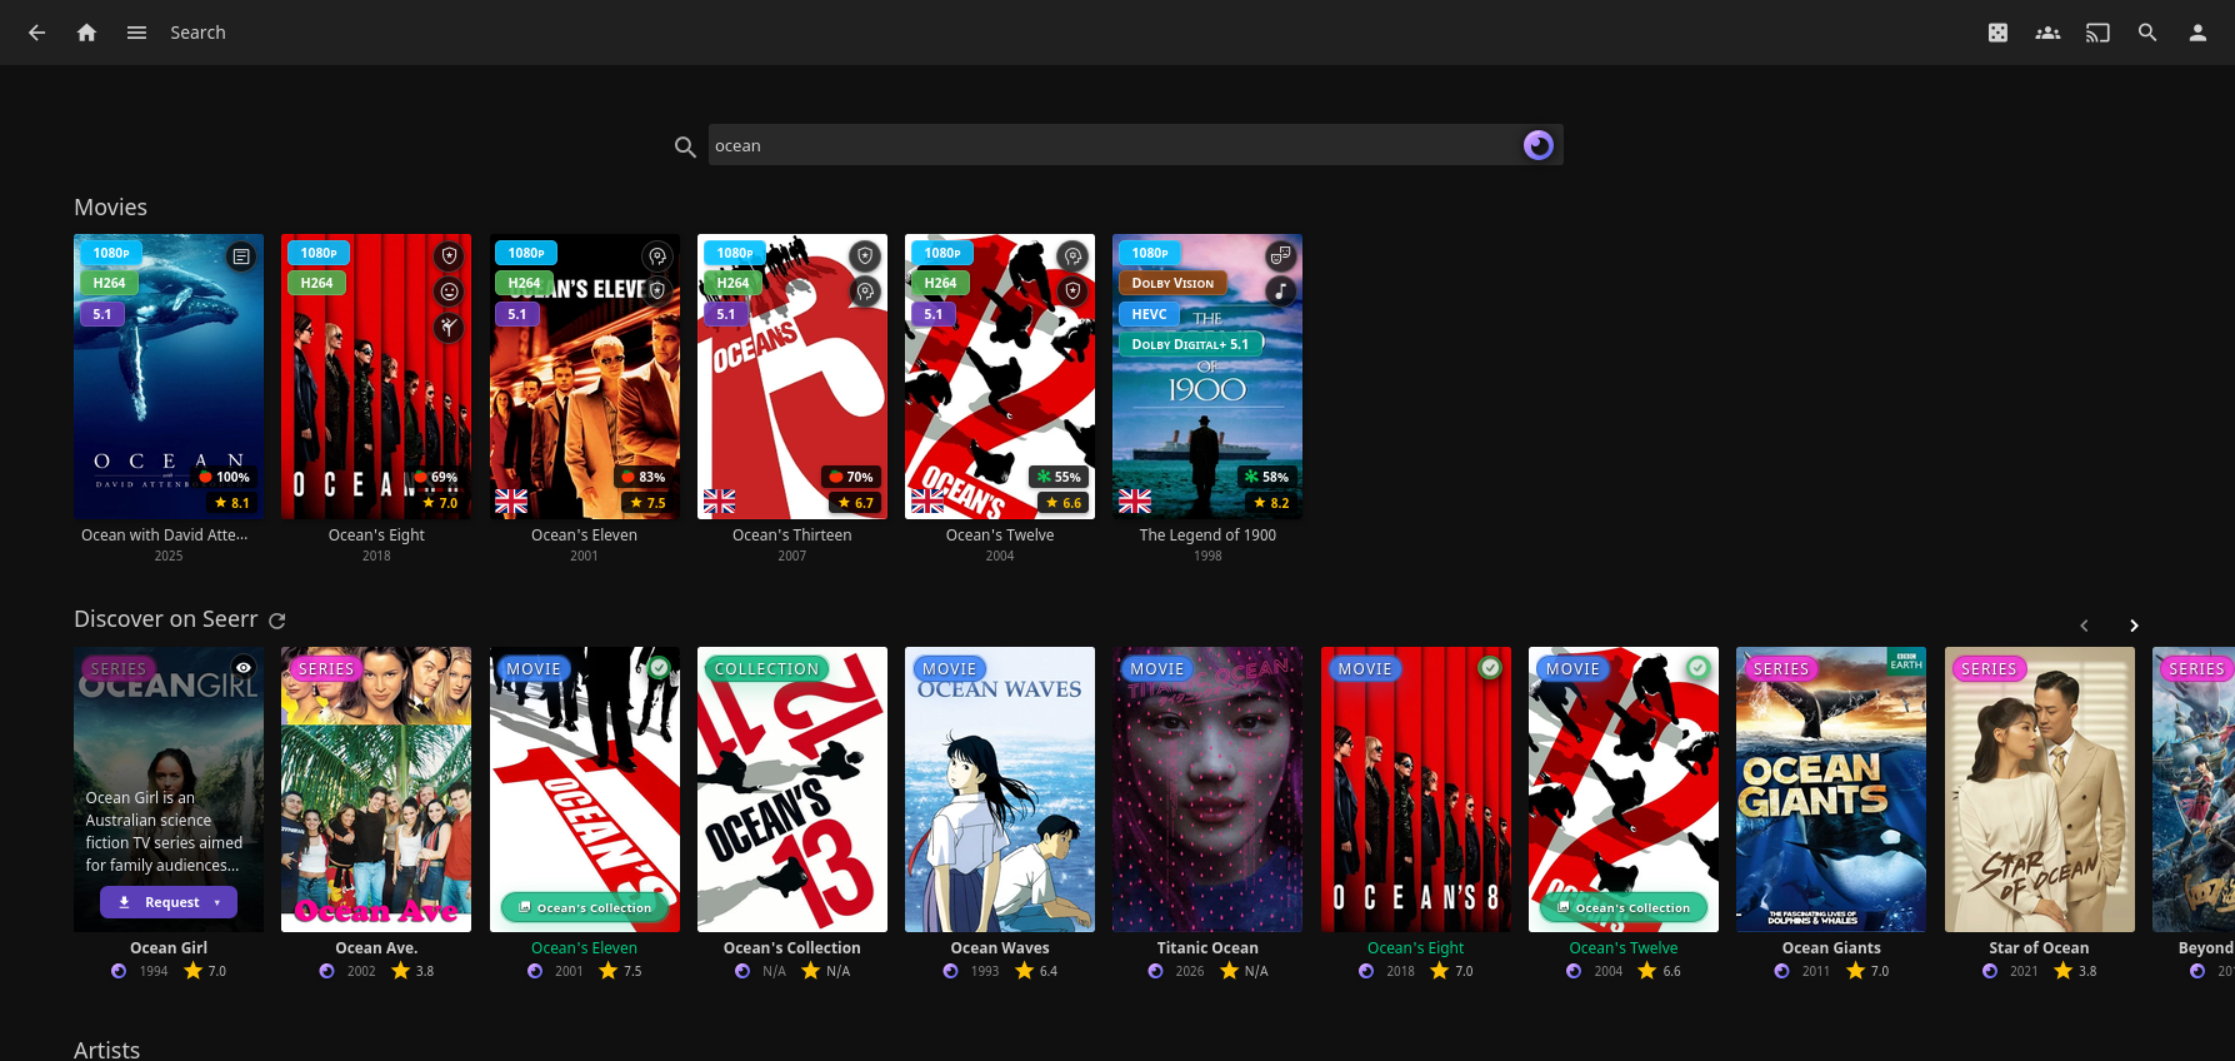Click the Request button on the Ocean Girl card
This screenshot has height=1061, width=2235.
(158, 902)
